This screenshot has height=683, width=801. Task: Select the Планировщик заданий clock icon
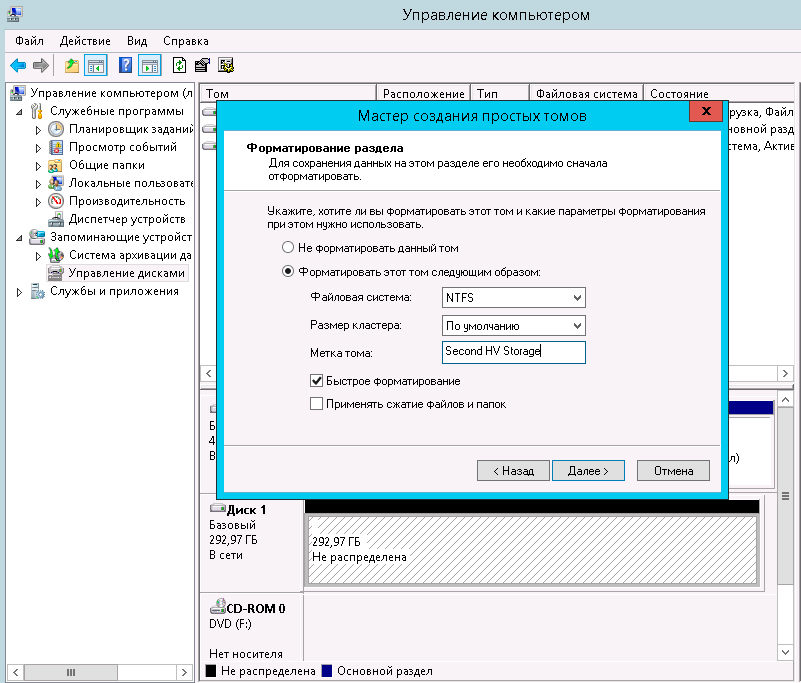tap(56, 129)
